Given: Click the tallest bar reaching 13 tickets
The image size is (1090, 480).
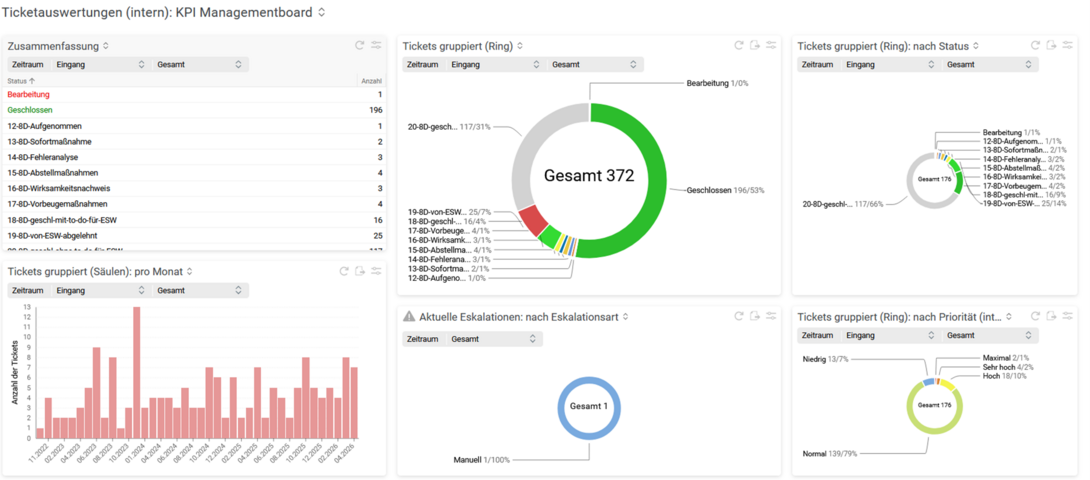Looking at the screenshot, I should click(x=137, y=372).
